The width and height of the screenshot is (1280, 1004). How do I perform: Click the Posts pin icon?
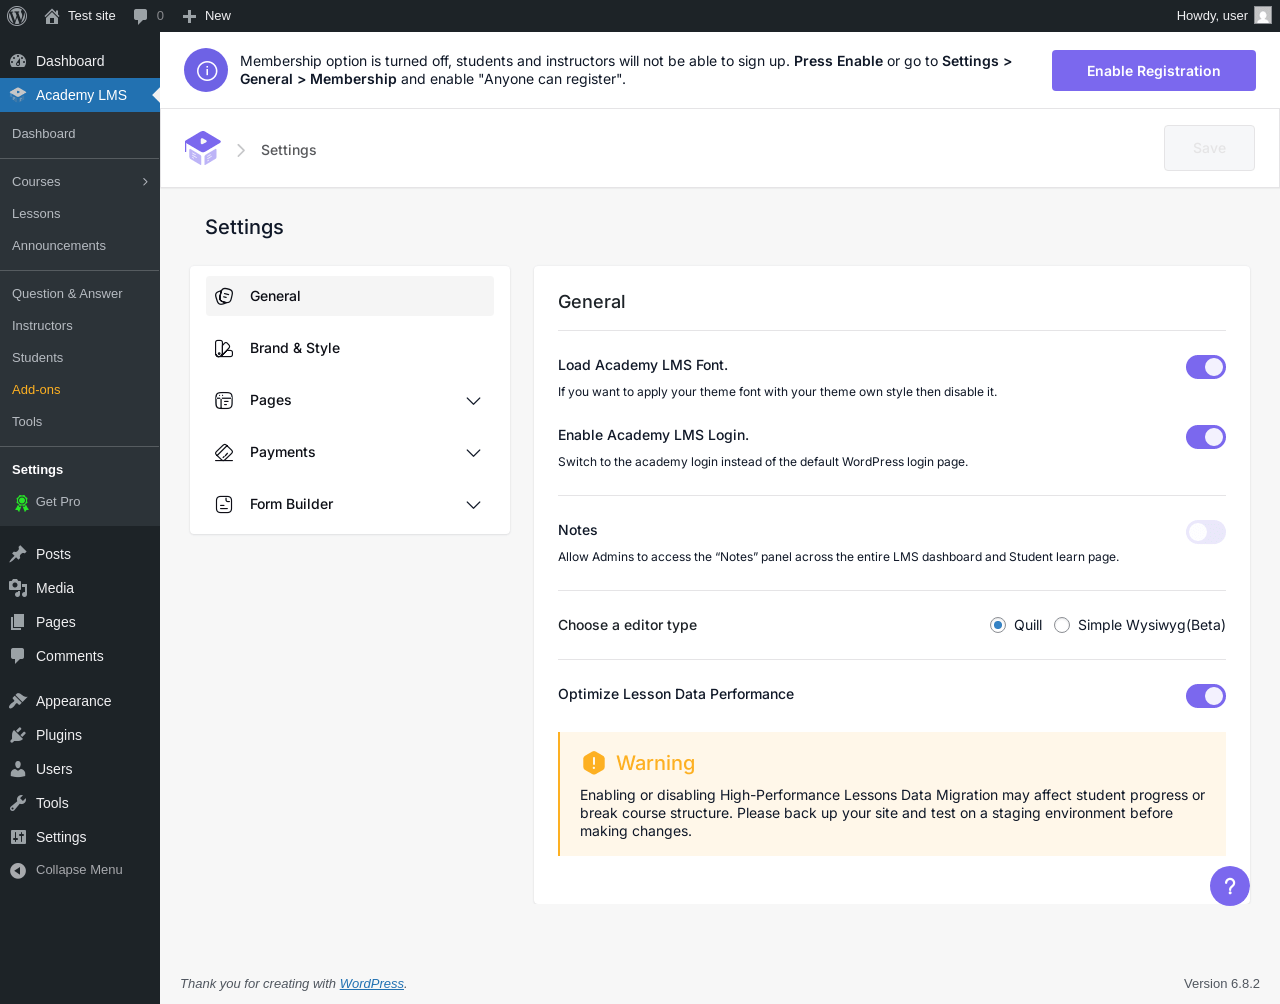(18, 554)
